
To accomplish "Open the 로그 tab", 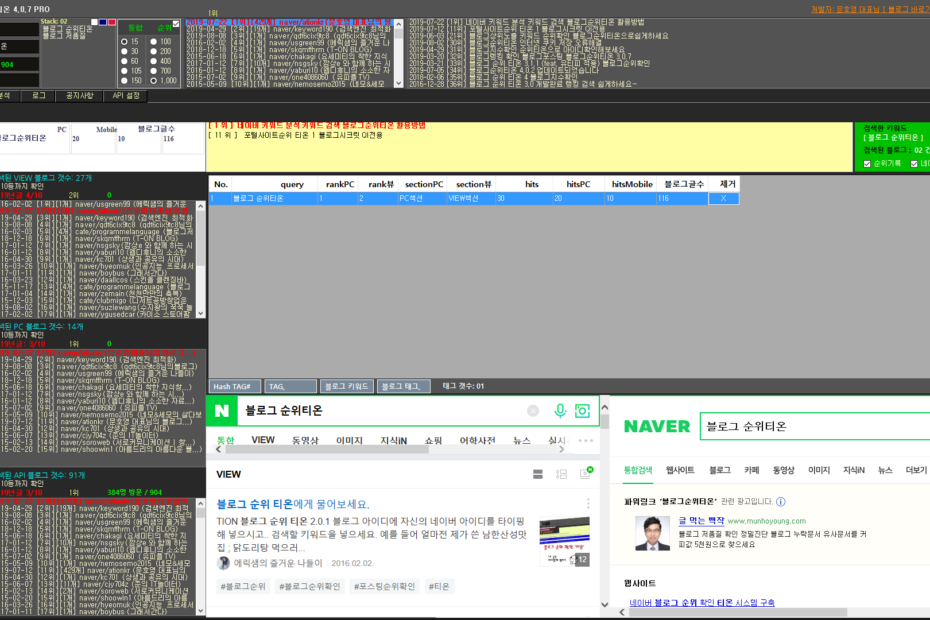I will pyautogui.click(x=39, y=96).
